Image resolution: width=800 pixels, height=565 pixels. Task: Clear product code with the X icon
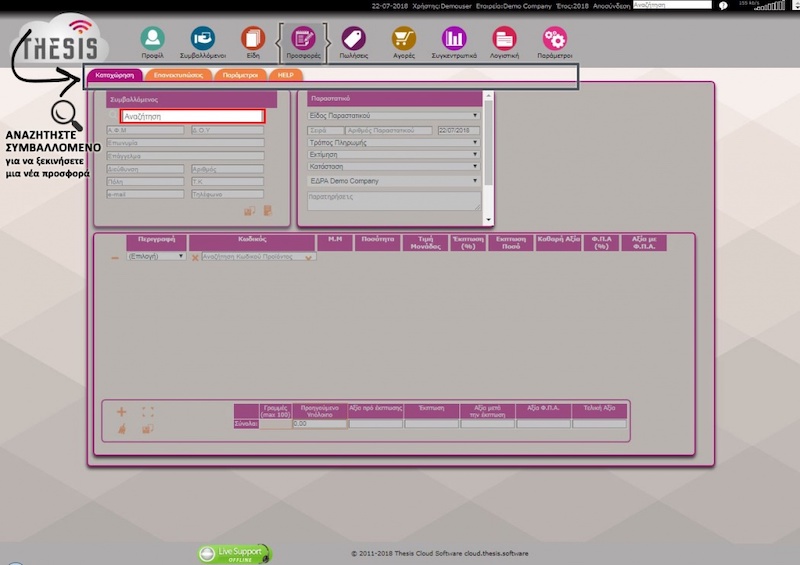tap(195, 257)
